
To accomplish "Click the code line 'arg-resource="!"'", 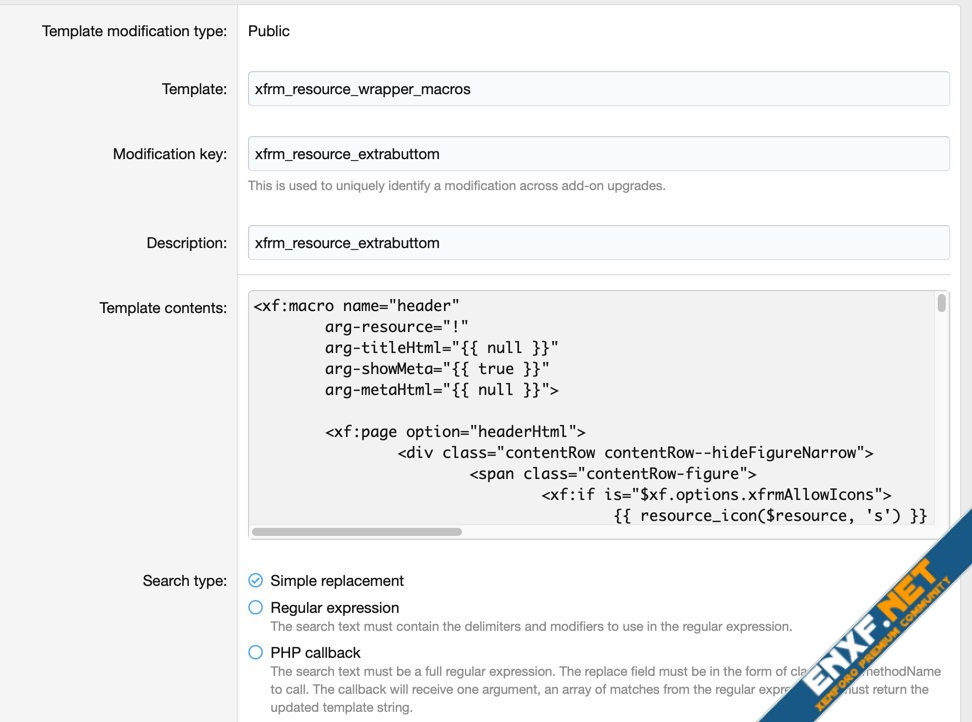I will (x=396, y=327).
